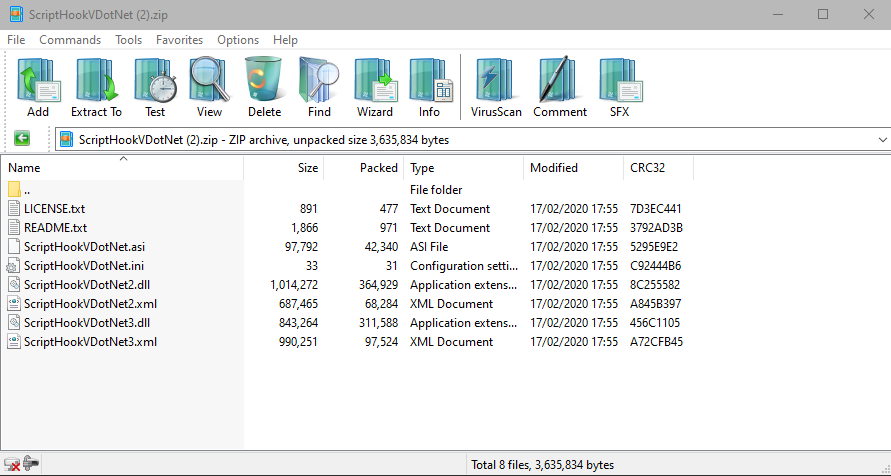
Task: Open the Options menu
Action: [238, 40]
